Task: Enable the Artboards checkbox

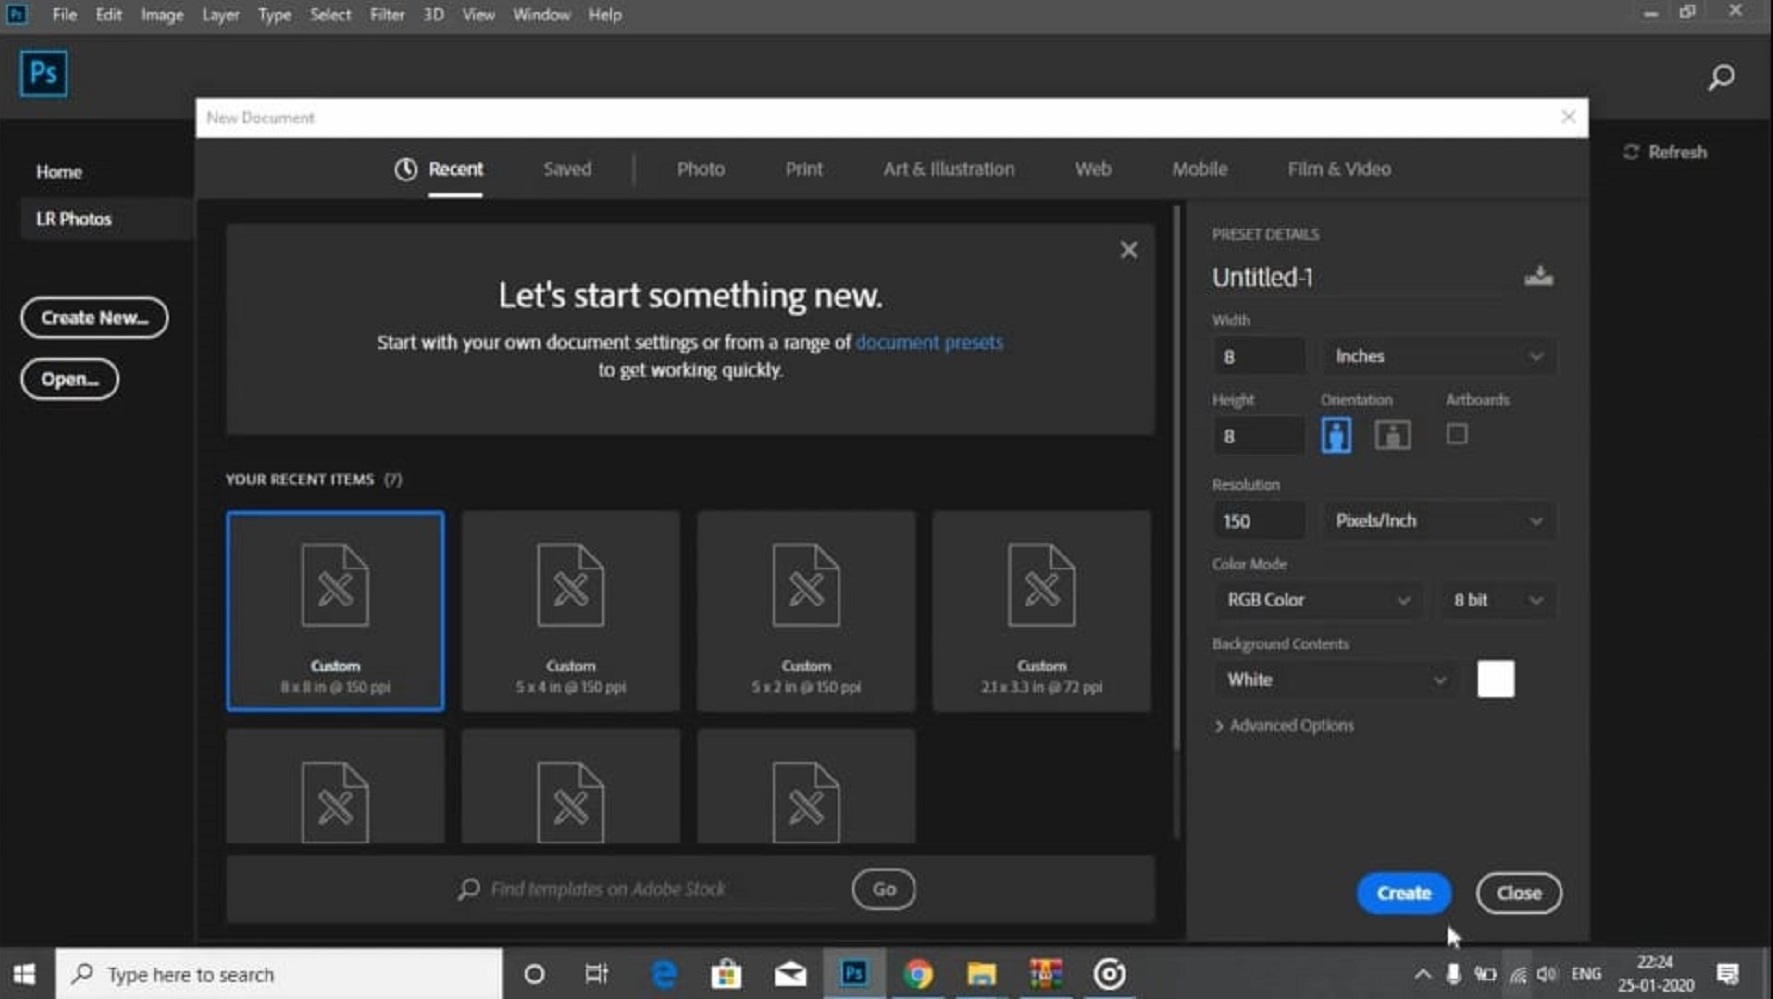Action: [x=1457, y=434]
